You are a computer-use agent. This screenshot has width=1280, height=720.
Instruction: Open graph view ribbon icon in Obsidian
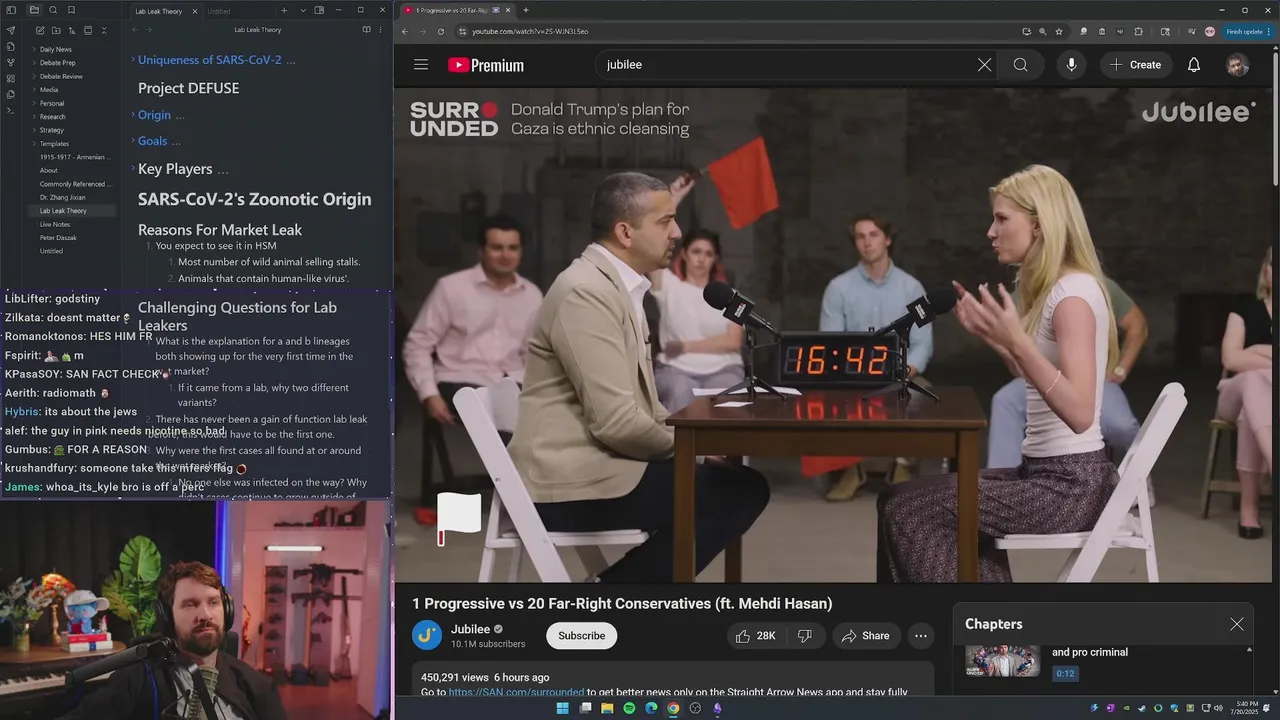[11, 62]
